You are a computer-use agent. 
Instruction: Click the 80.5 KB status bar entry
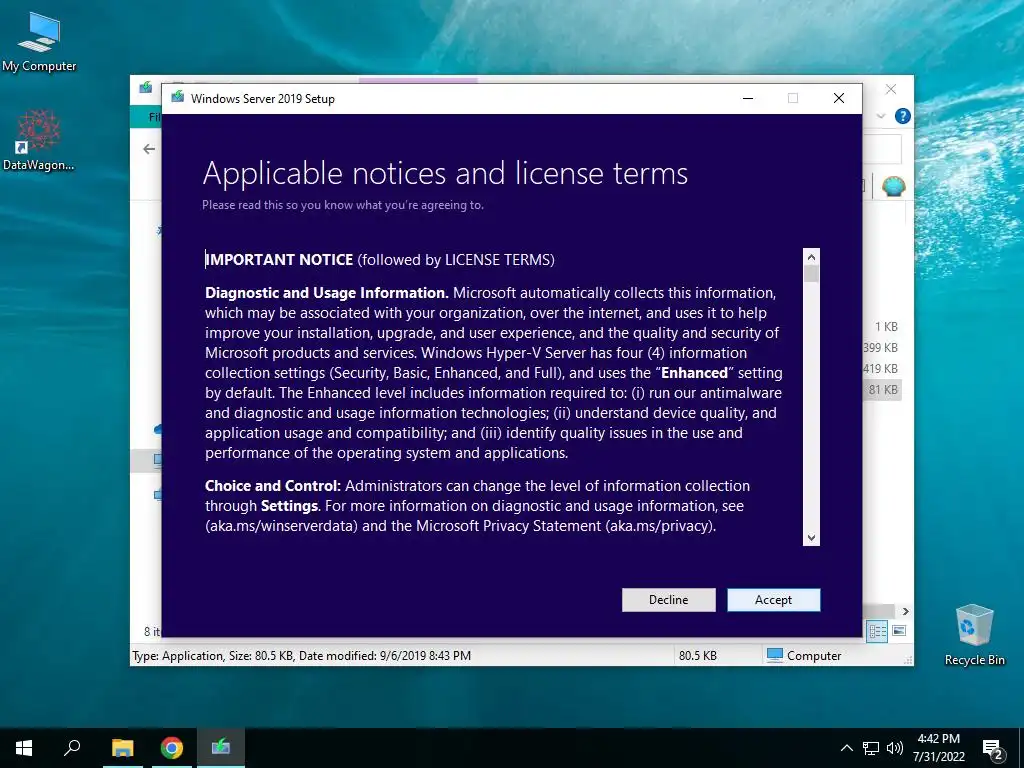point(697,656)
